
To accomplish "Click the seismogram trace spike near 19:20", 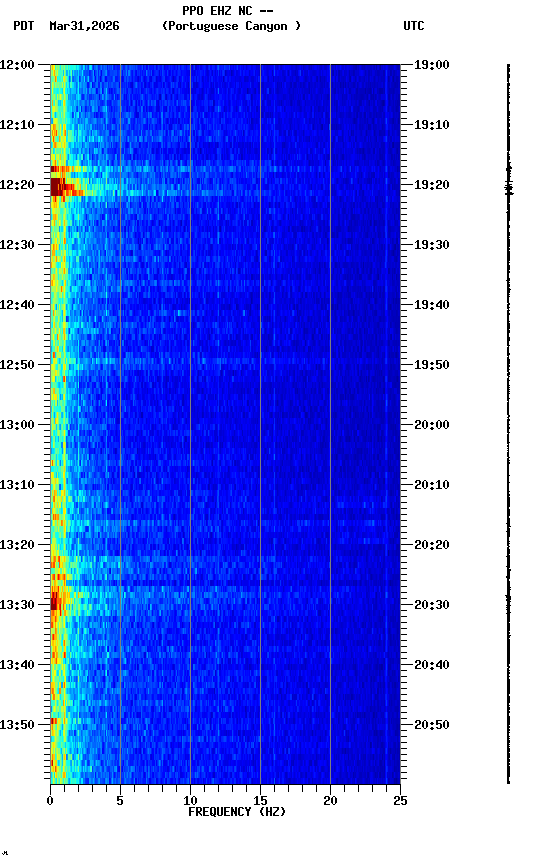I will tap(508, 186).
